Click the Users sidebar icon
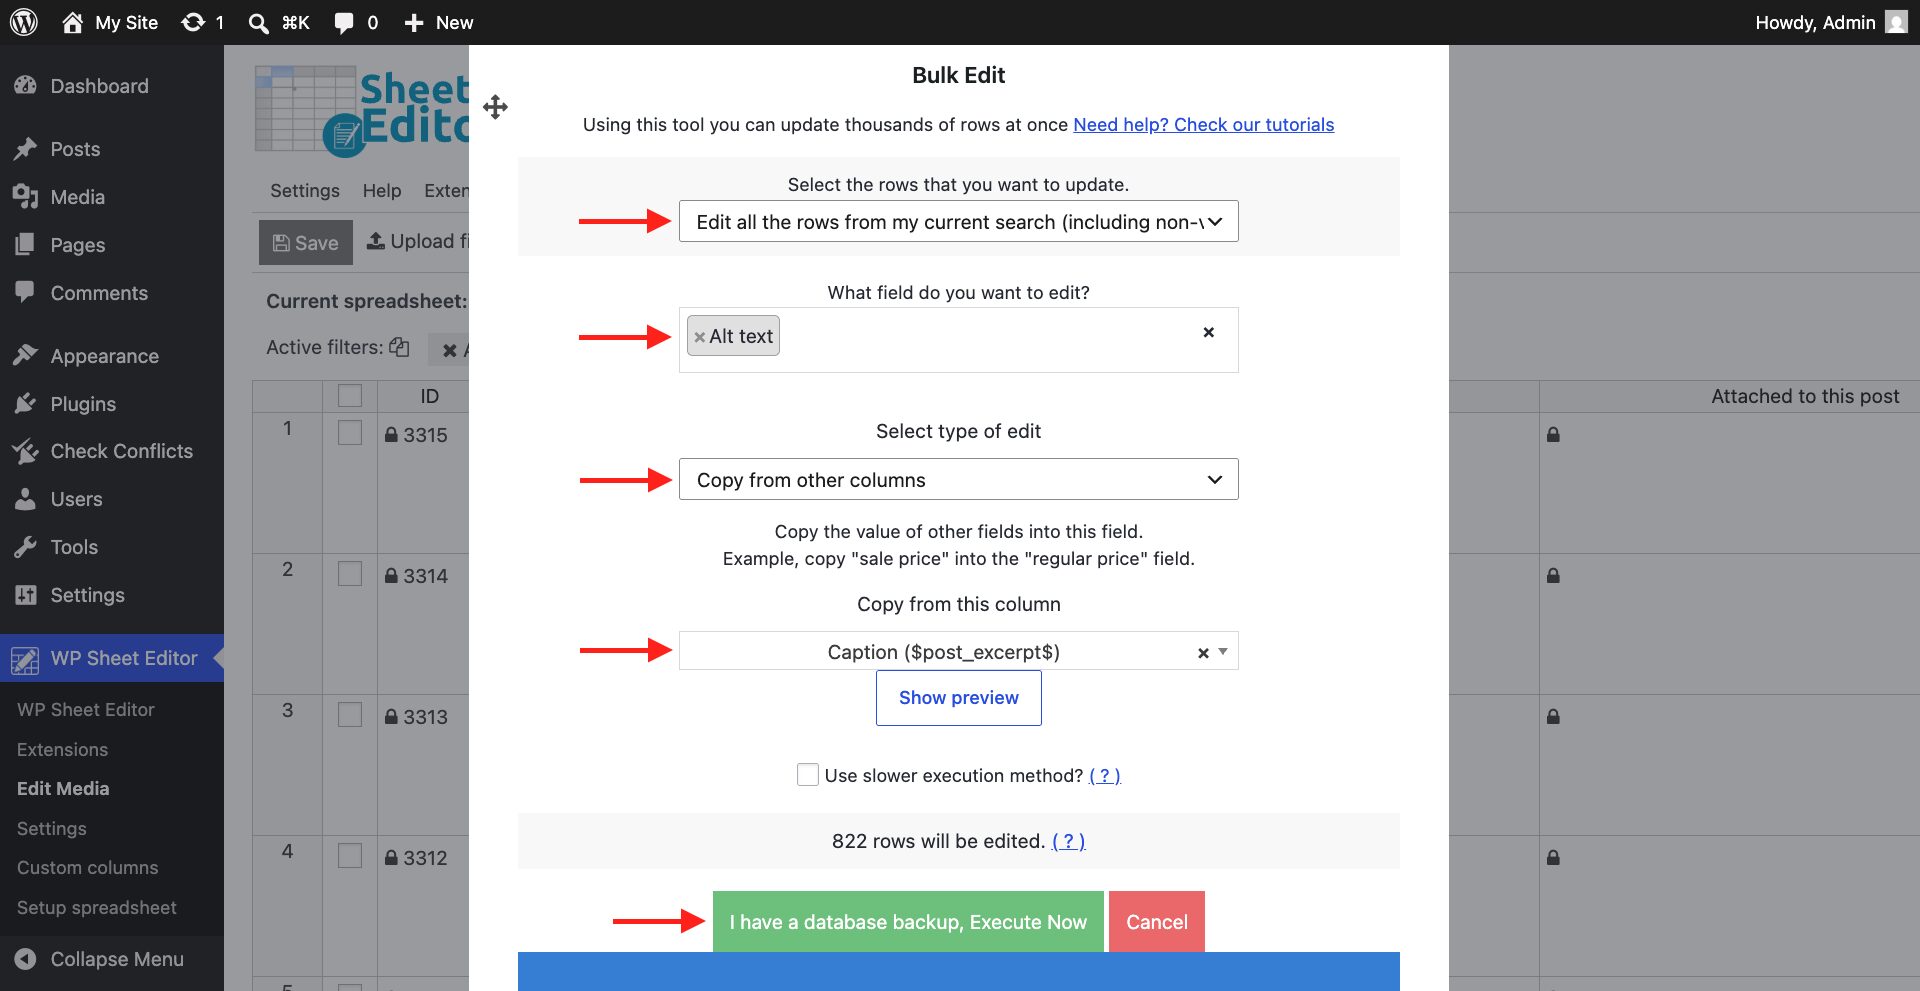The height and width of the screenshot is (991, 1920). pos(25,499)
